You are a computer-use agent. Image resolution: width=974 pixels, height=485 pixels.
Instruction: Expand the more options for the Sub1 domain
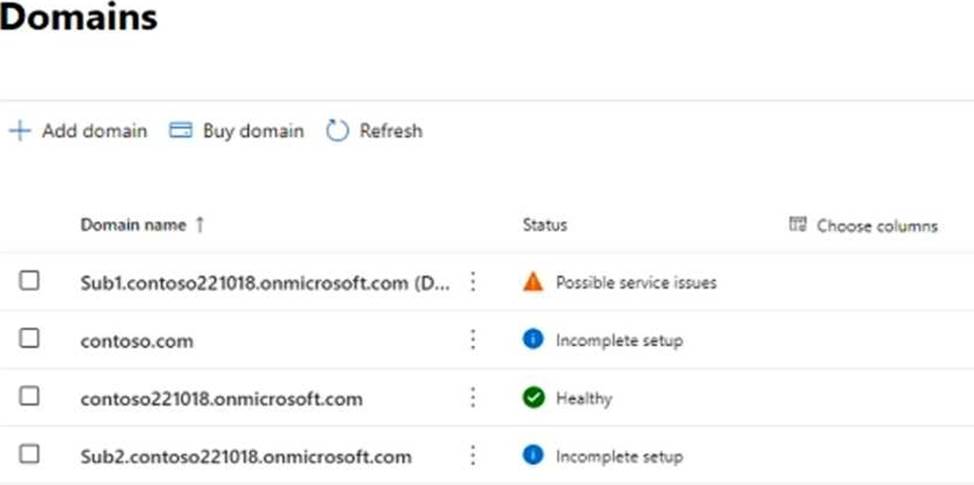point(473,282)
